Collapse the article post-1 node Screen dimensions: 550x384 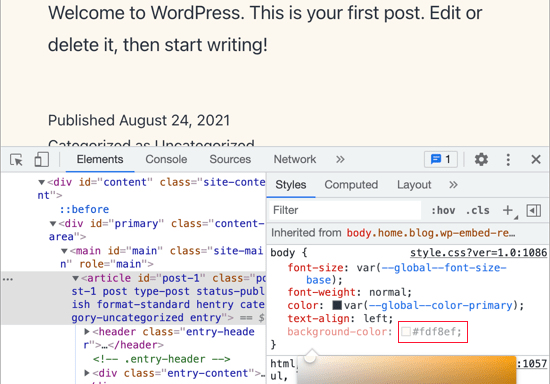(75, 278)
